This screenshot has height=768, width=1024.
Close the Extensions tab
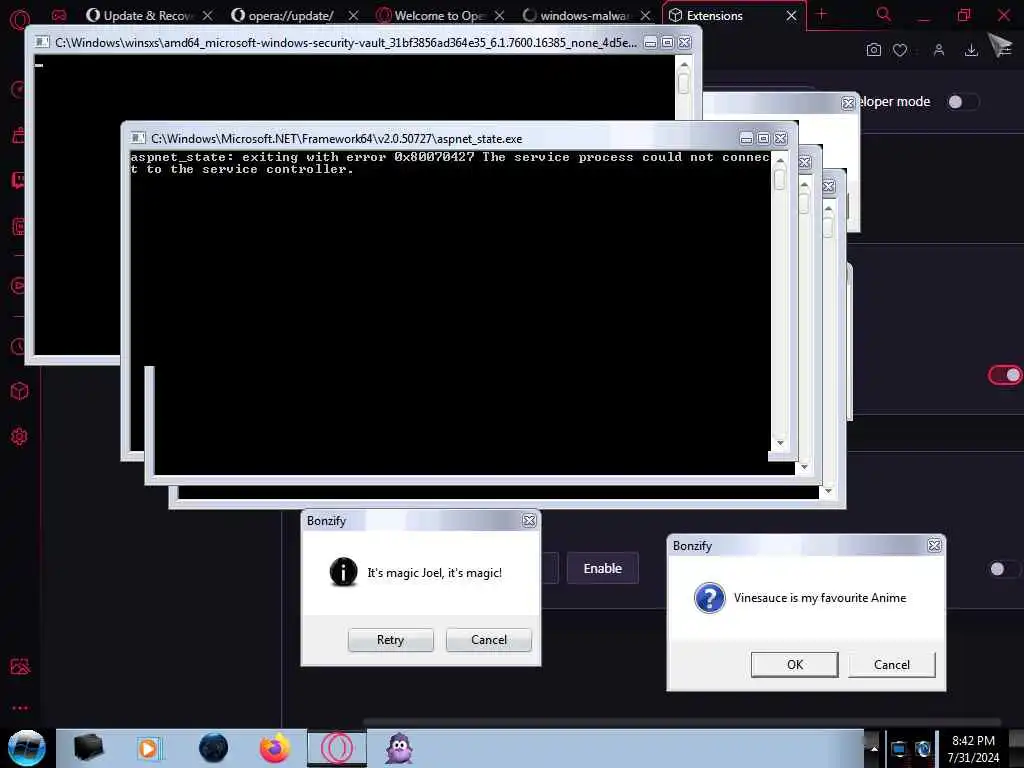tap(792, 15)
